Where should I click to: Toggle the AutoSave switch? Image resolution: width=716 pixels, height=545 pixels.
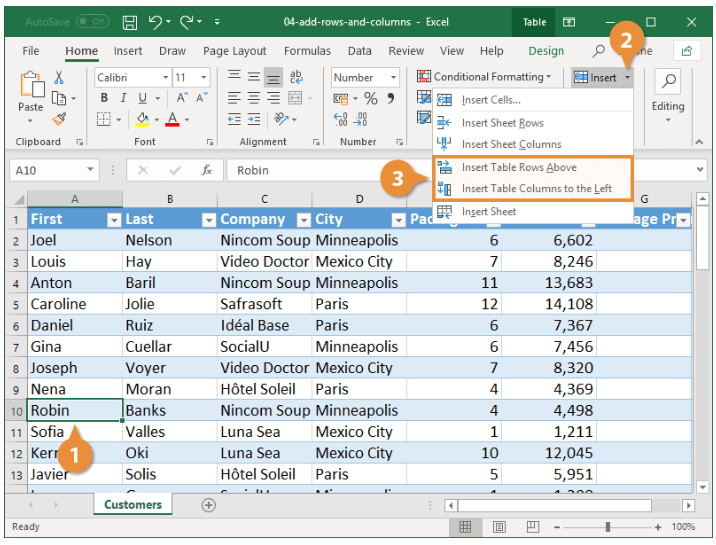pyautogui.click(x=93, y=21)
